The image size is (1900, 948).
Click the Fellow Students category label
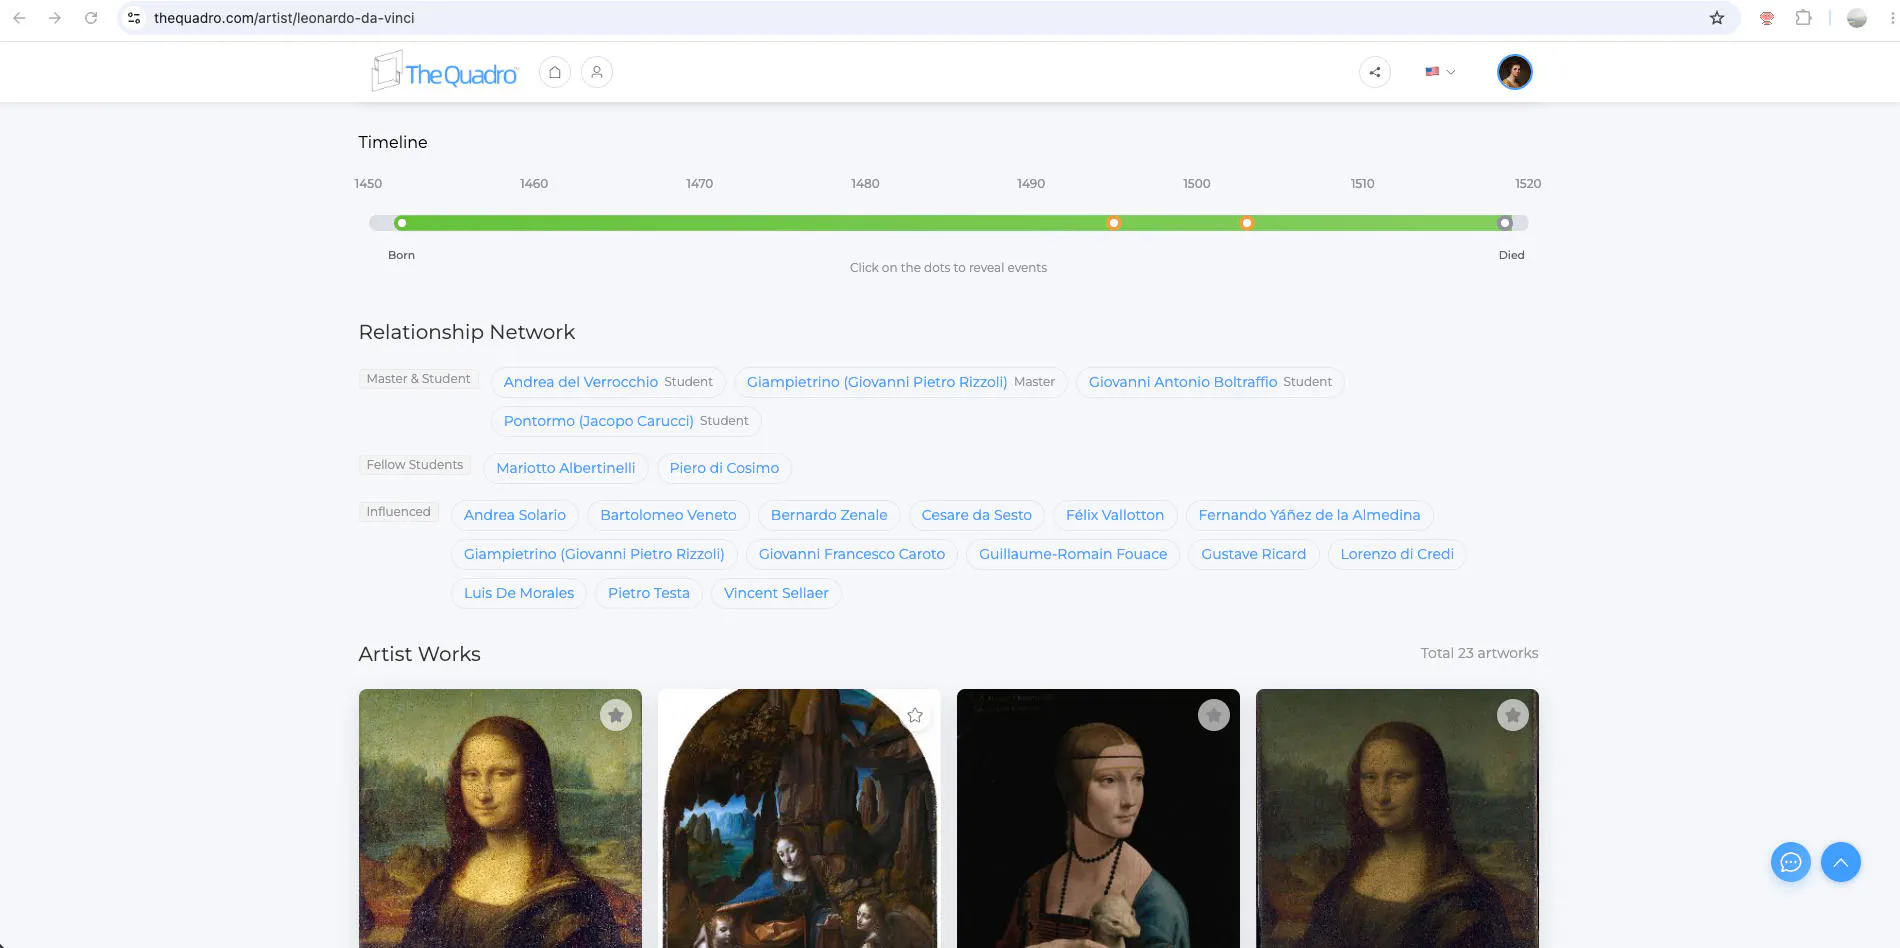415,465
